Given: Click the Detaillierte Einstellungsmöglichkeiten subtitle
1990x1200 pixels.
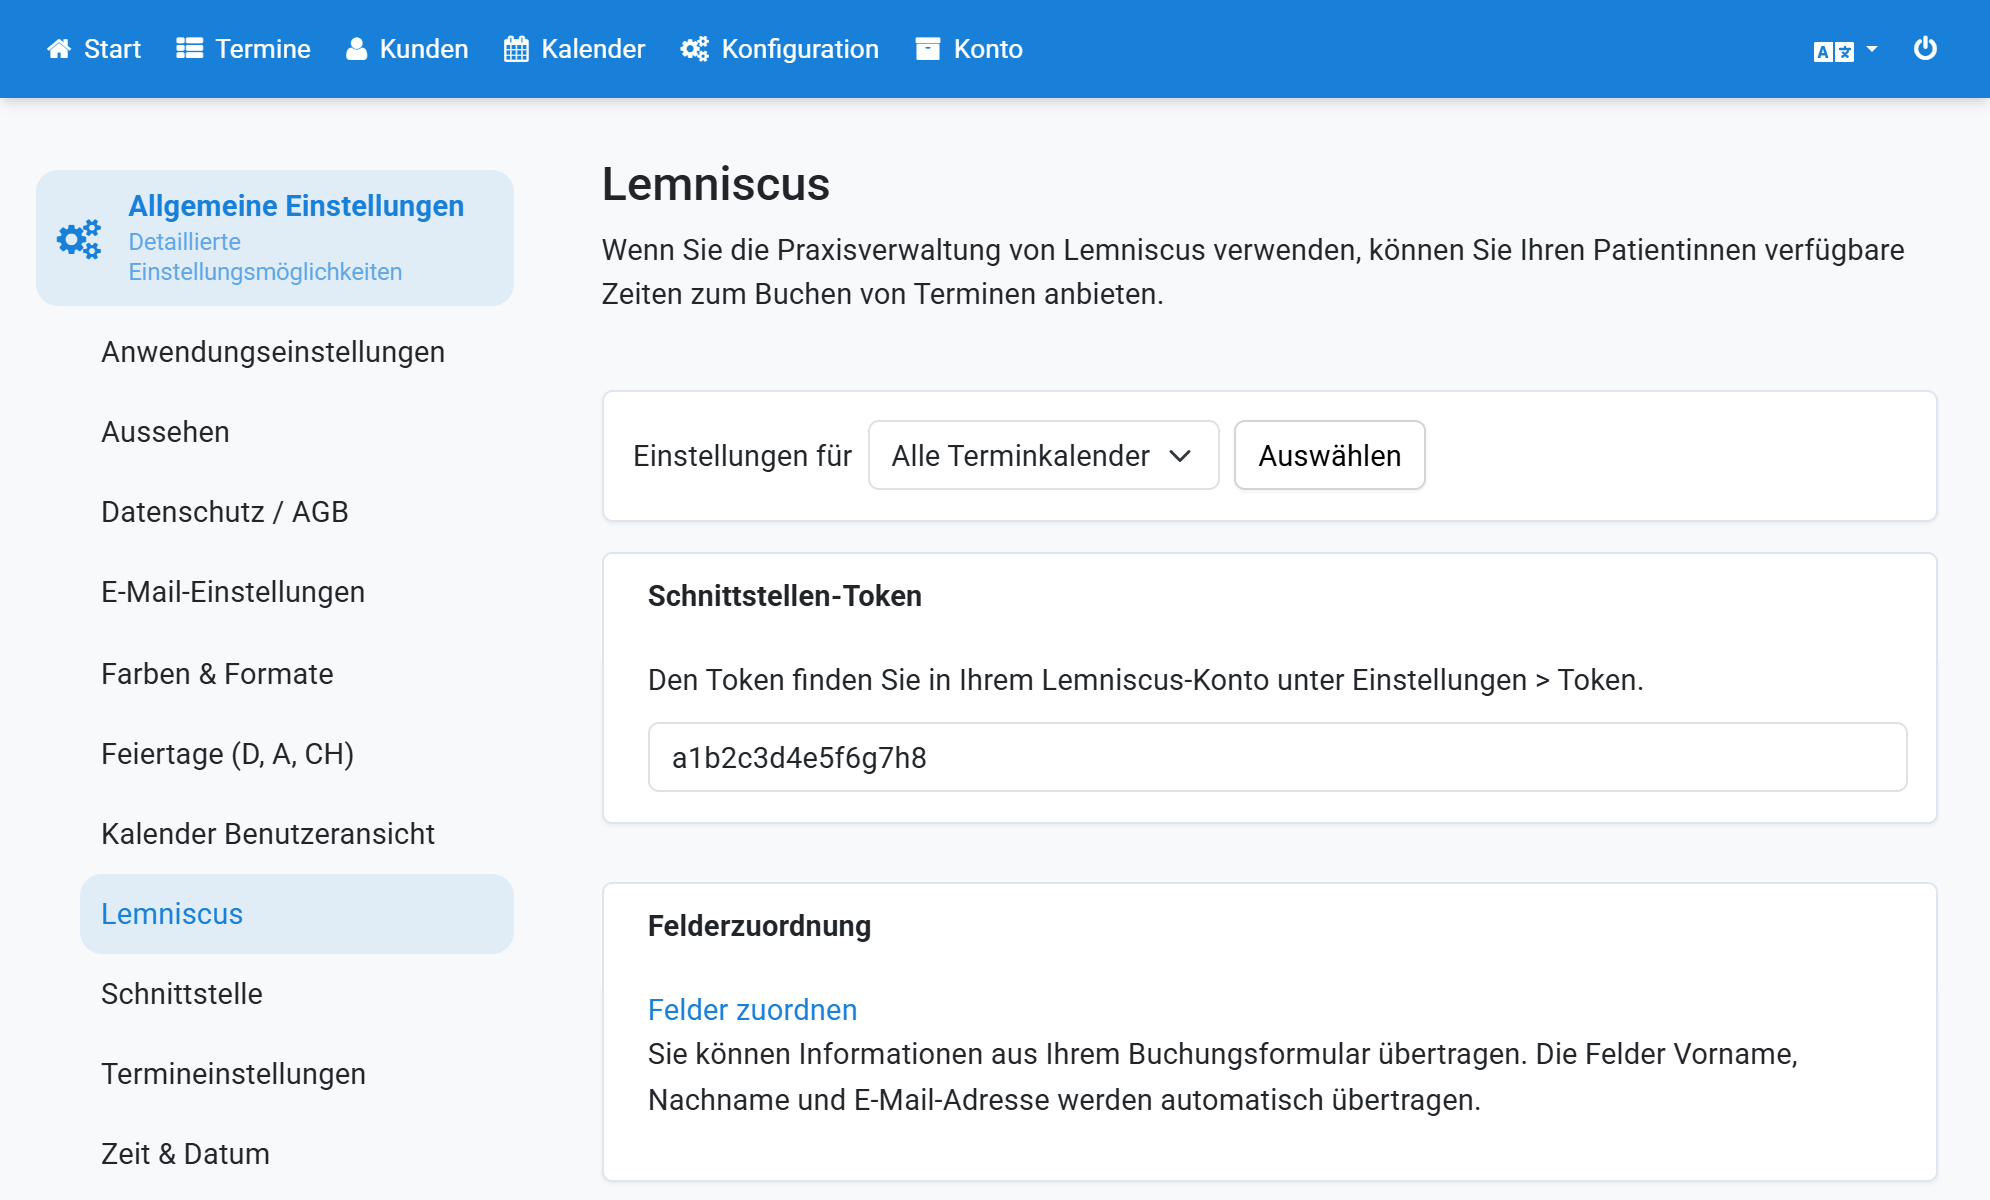Looking at the screenshot, I should coord(266,257).
